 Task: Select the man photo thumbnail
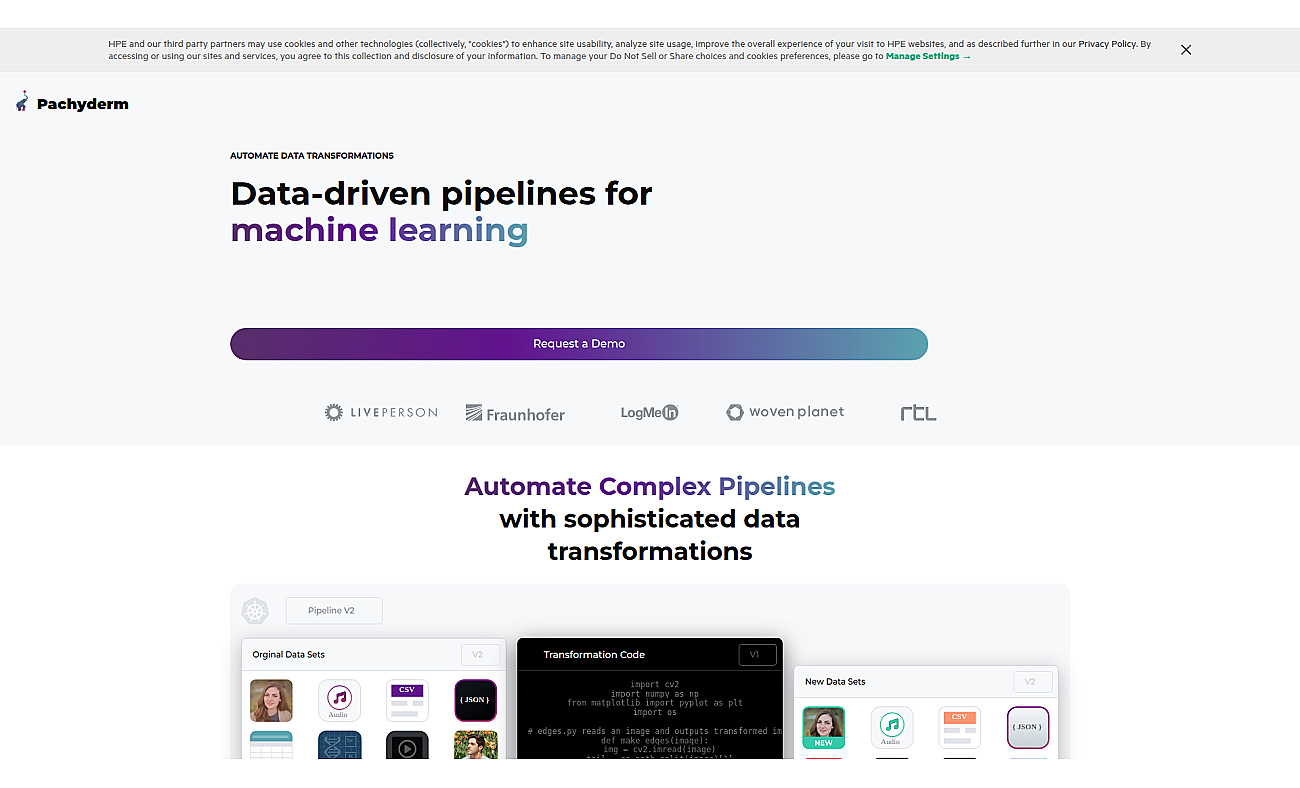click(x=475, y=745)
